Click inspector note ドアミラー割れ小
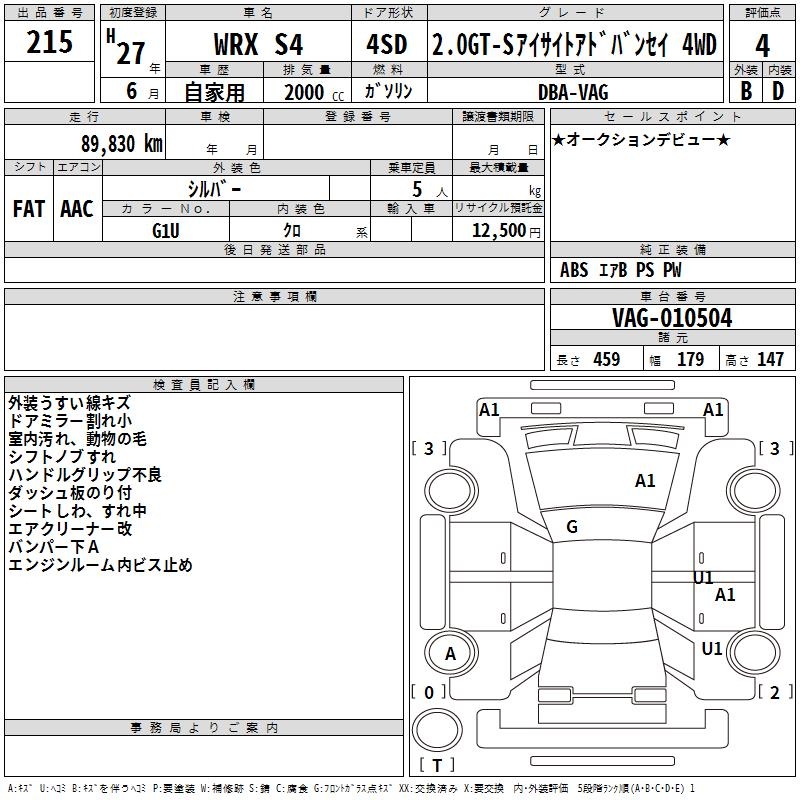The image size is (800, 800). click(70, 421)
